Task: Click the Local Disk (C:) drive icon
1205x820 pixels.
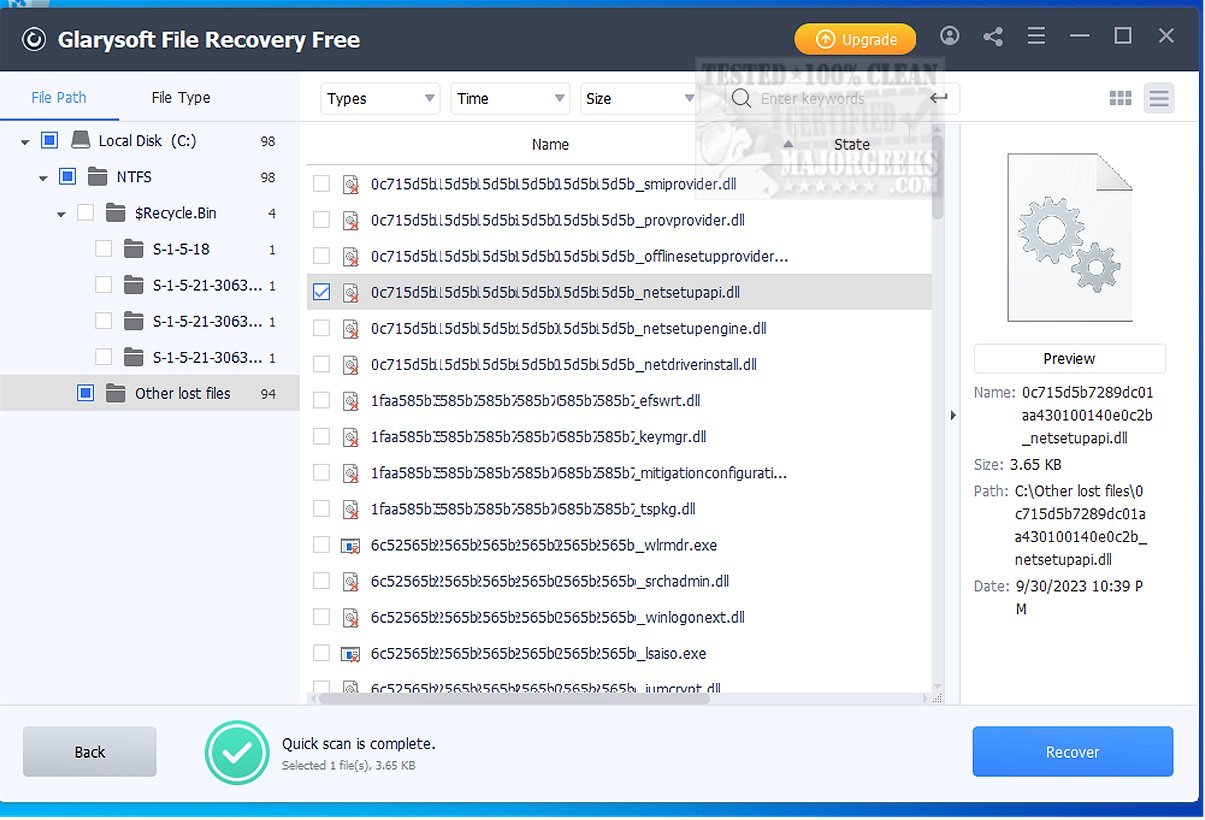Action: tap(80, 141)
